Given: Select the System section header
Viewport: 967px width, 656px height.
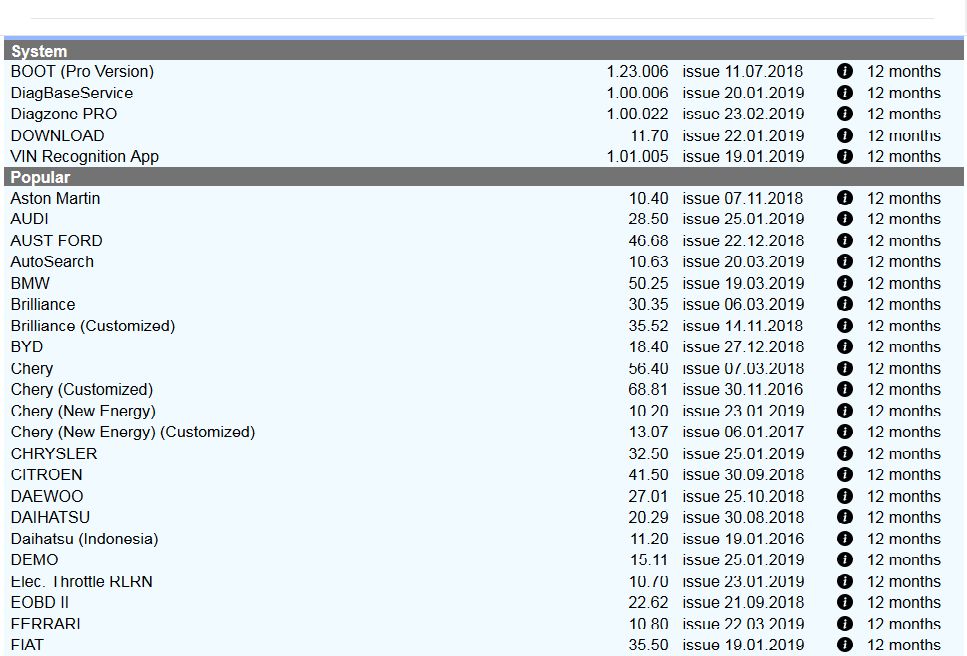Looking at the screenshot, I should pos(484,51).
